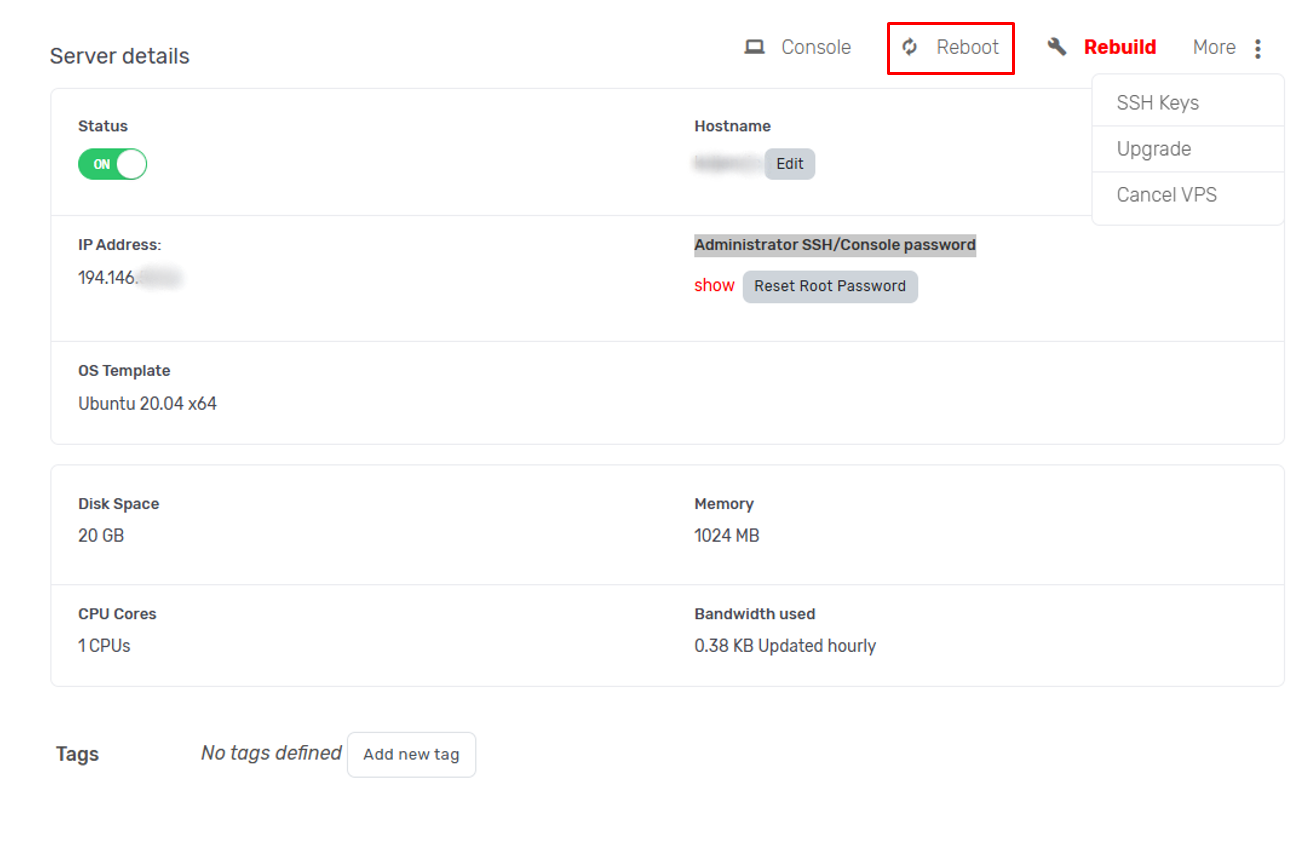Toggle the server Status ON switch
1315x841 pixels.
112,164
